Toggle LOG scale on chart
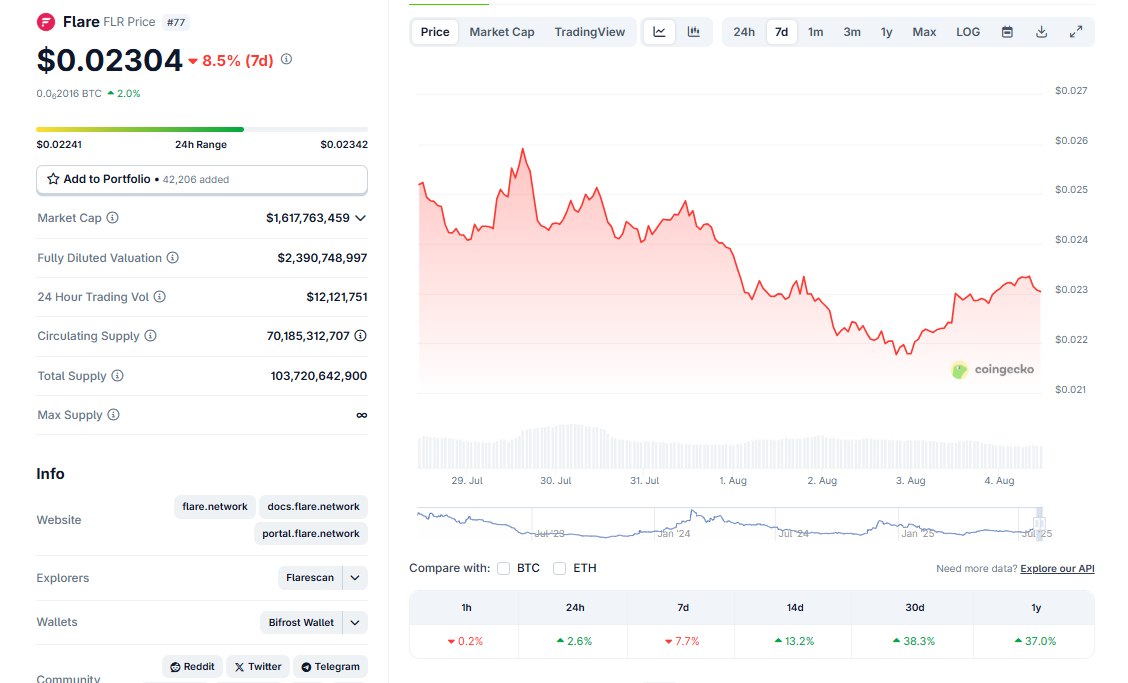The height and width of the screenshot is (683, 1128). [968, 32]
